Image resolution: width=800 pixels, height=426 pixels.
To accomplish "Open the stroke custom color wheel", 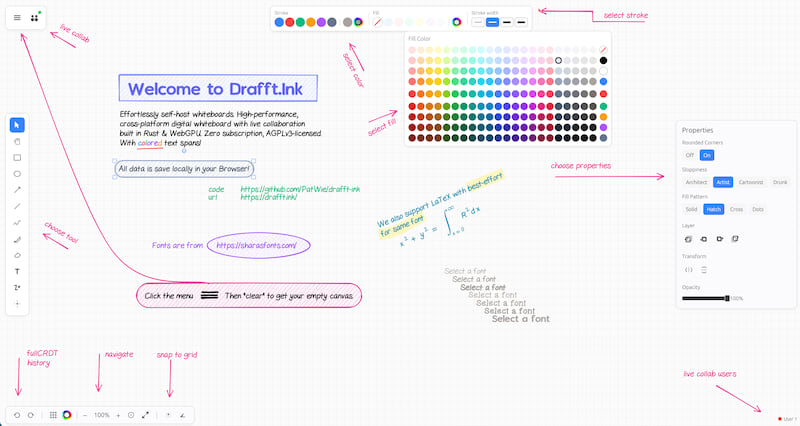I will point(359,22).
